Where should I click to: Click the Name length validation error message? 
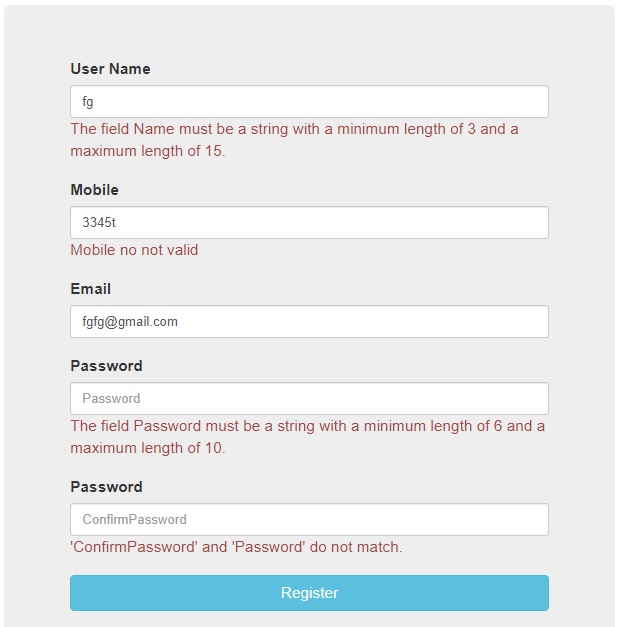(294, 140)
